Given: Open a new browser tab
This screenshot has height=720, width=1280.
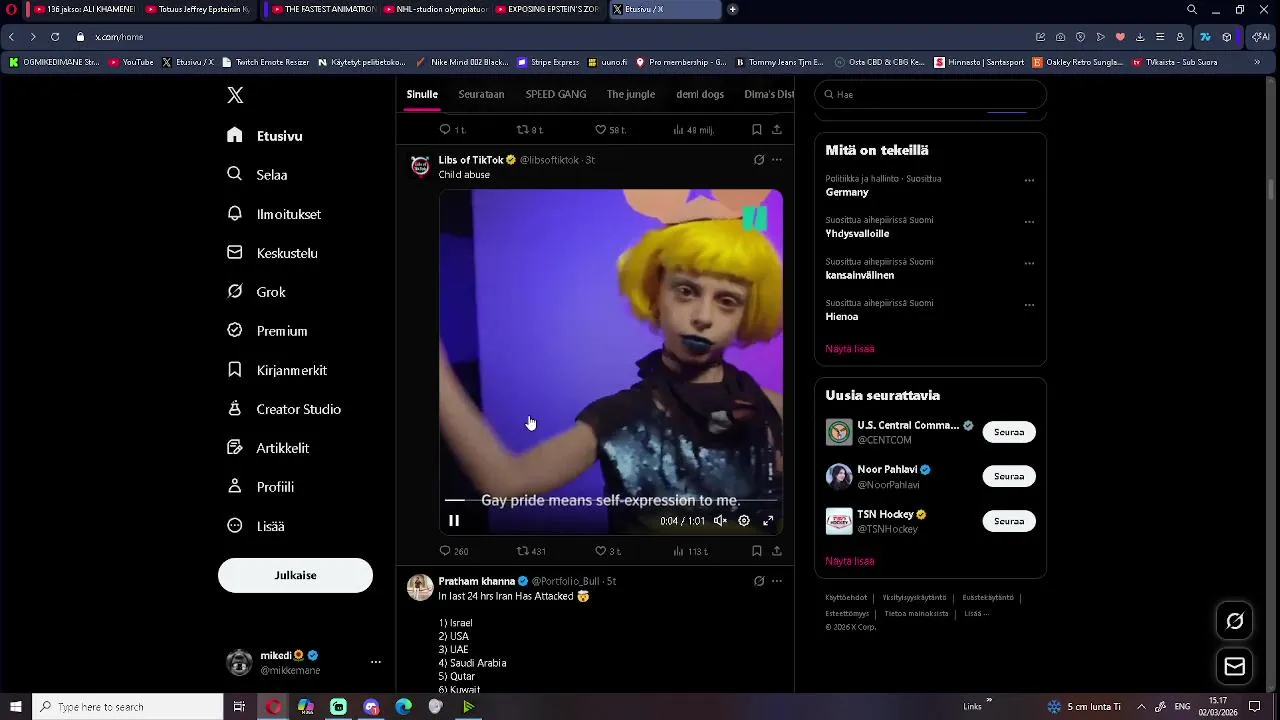Looking at the screenshot, I should 732,9.
